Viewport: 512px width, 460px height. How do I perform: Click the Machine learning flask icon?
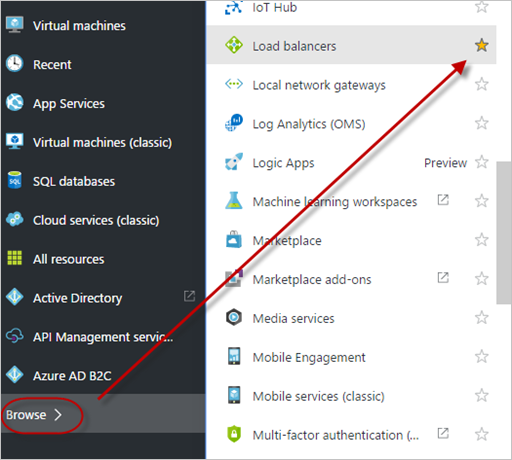(x=234, y=200)
